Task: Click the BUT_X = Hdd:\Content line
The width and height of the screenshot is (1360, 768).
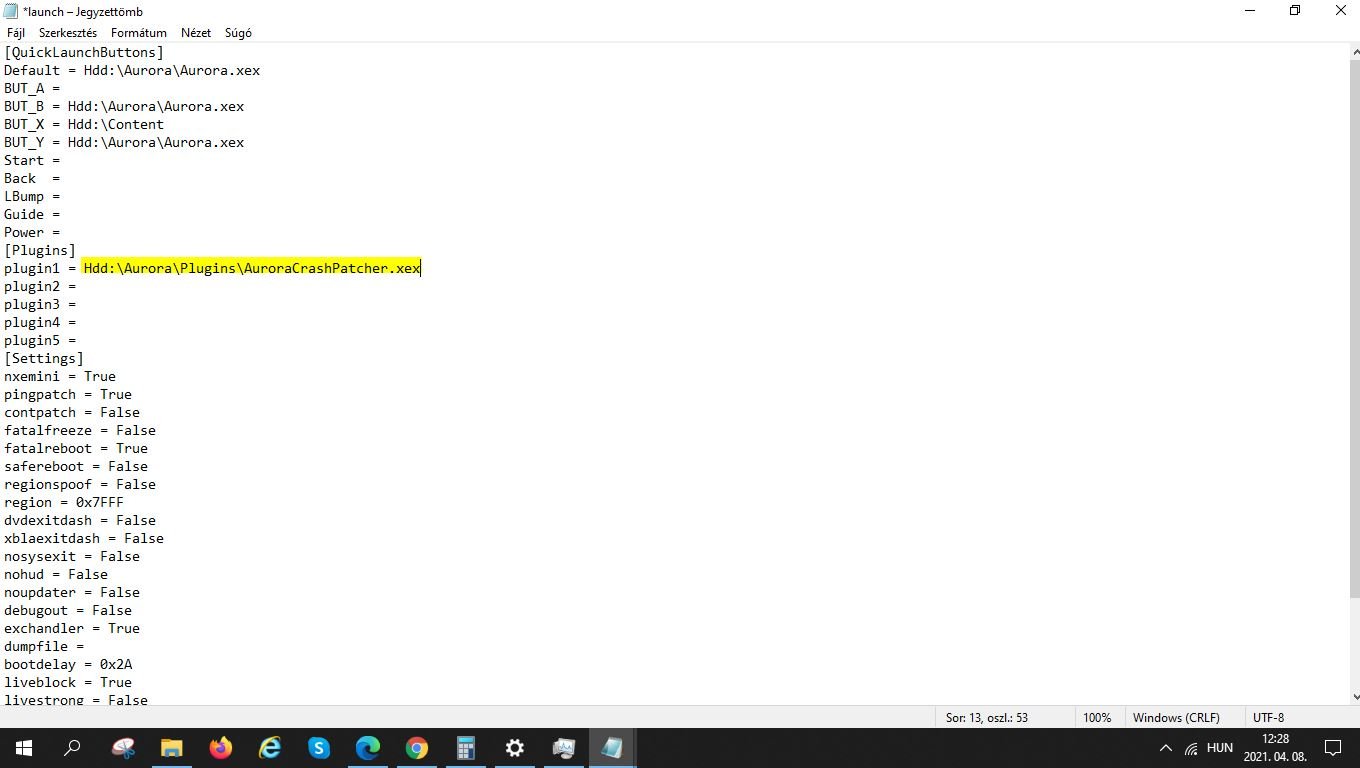Action: (x=84, y=124)
